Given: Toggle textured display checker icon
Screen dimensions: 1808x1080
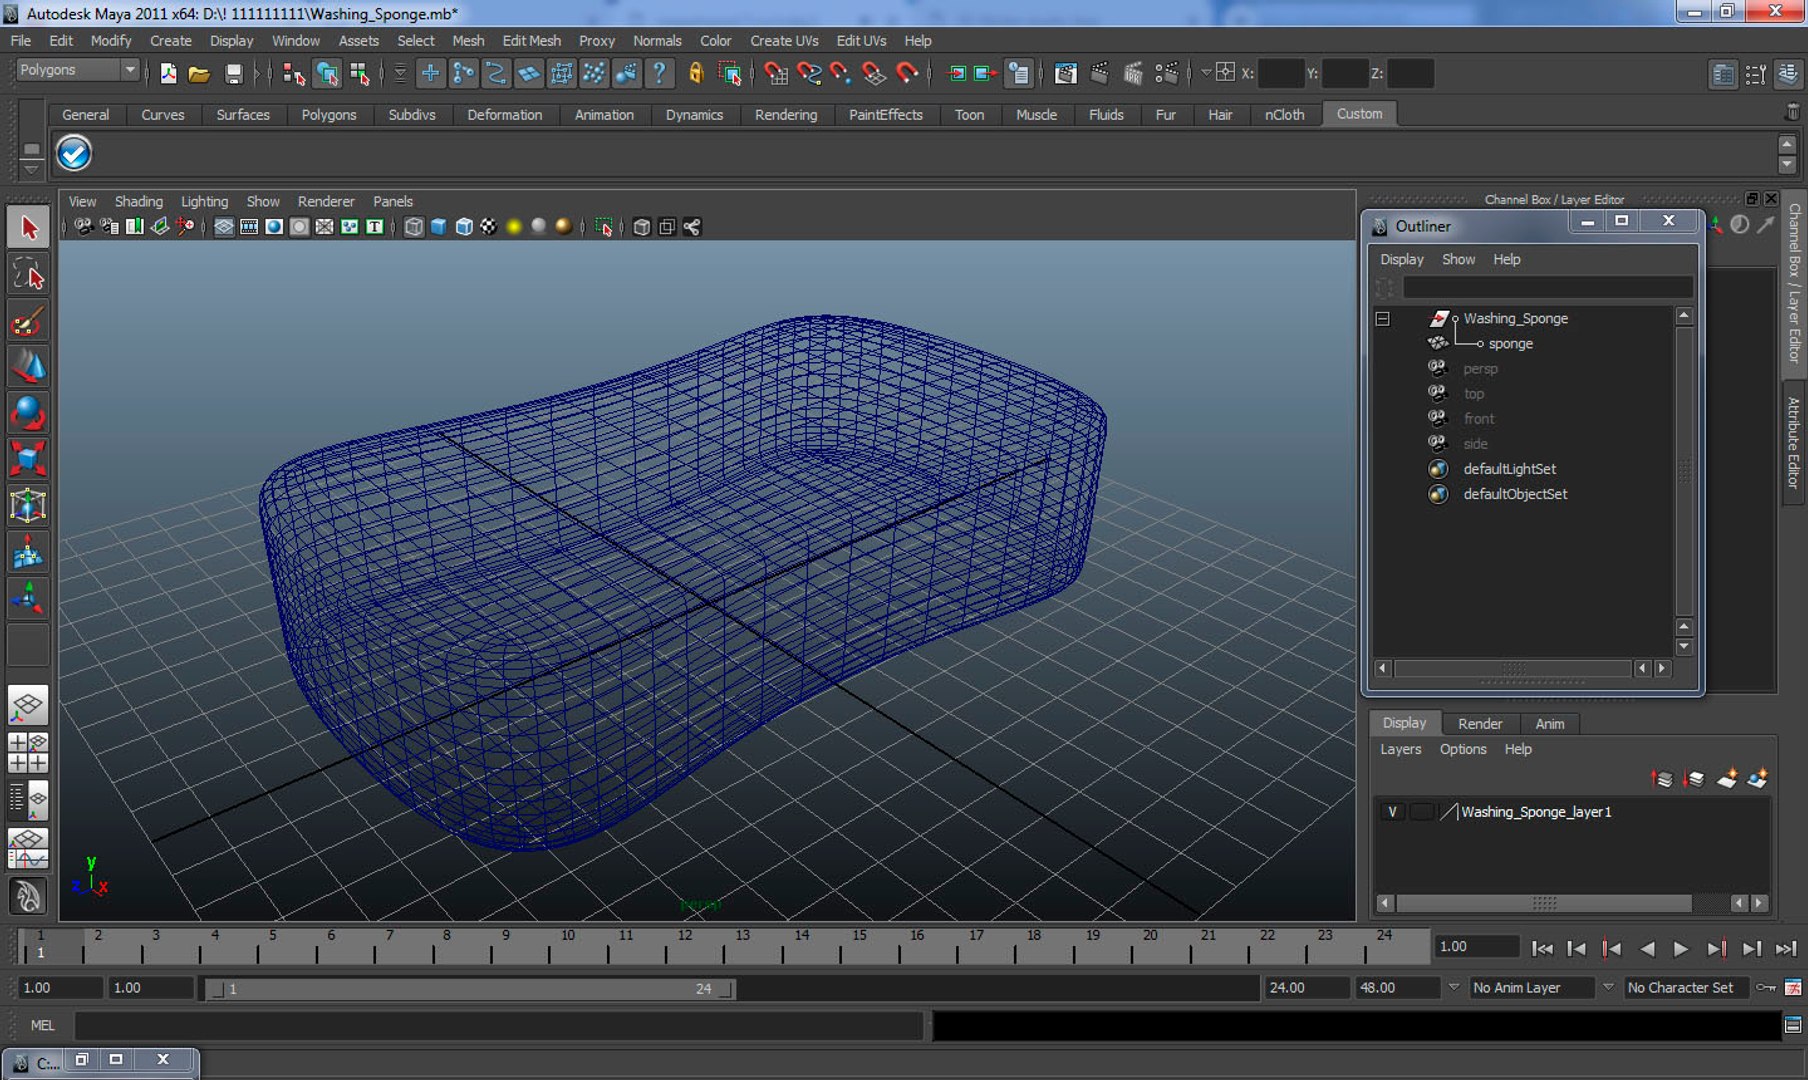Looking at the screenshot, I should tap(488, 227).
